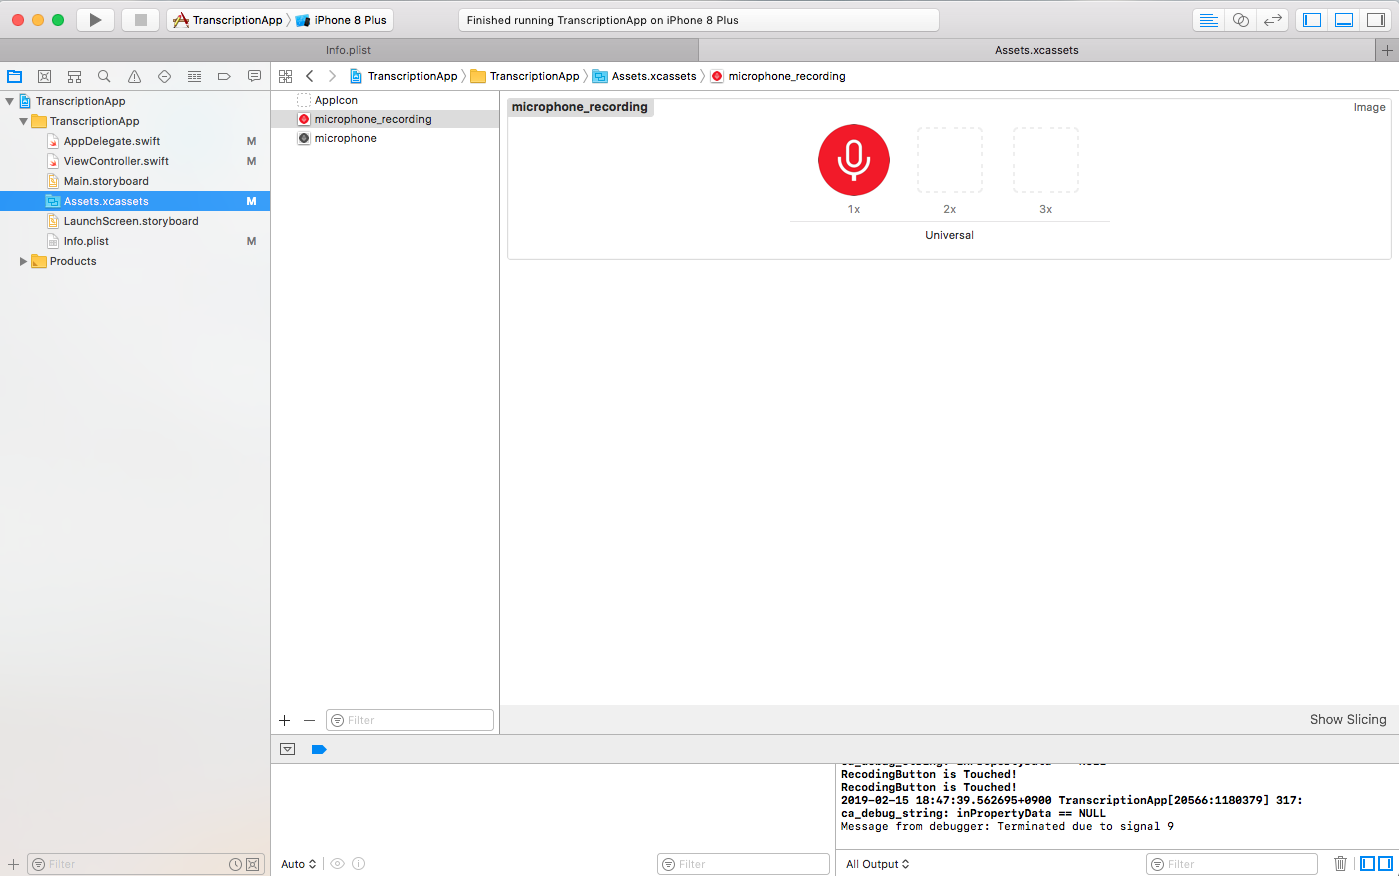Toggle Quick Look eye icon in debug bar

[x=338, y=864]
